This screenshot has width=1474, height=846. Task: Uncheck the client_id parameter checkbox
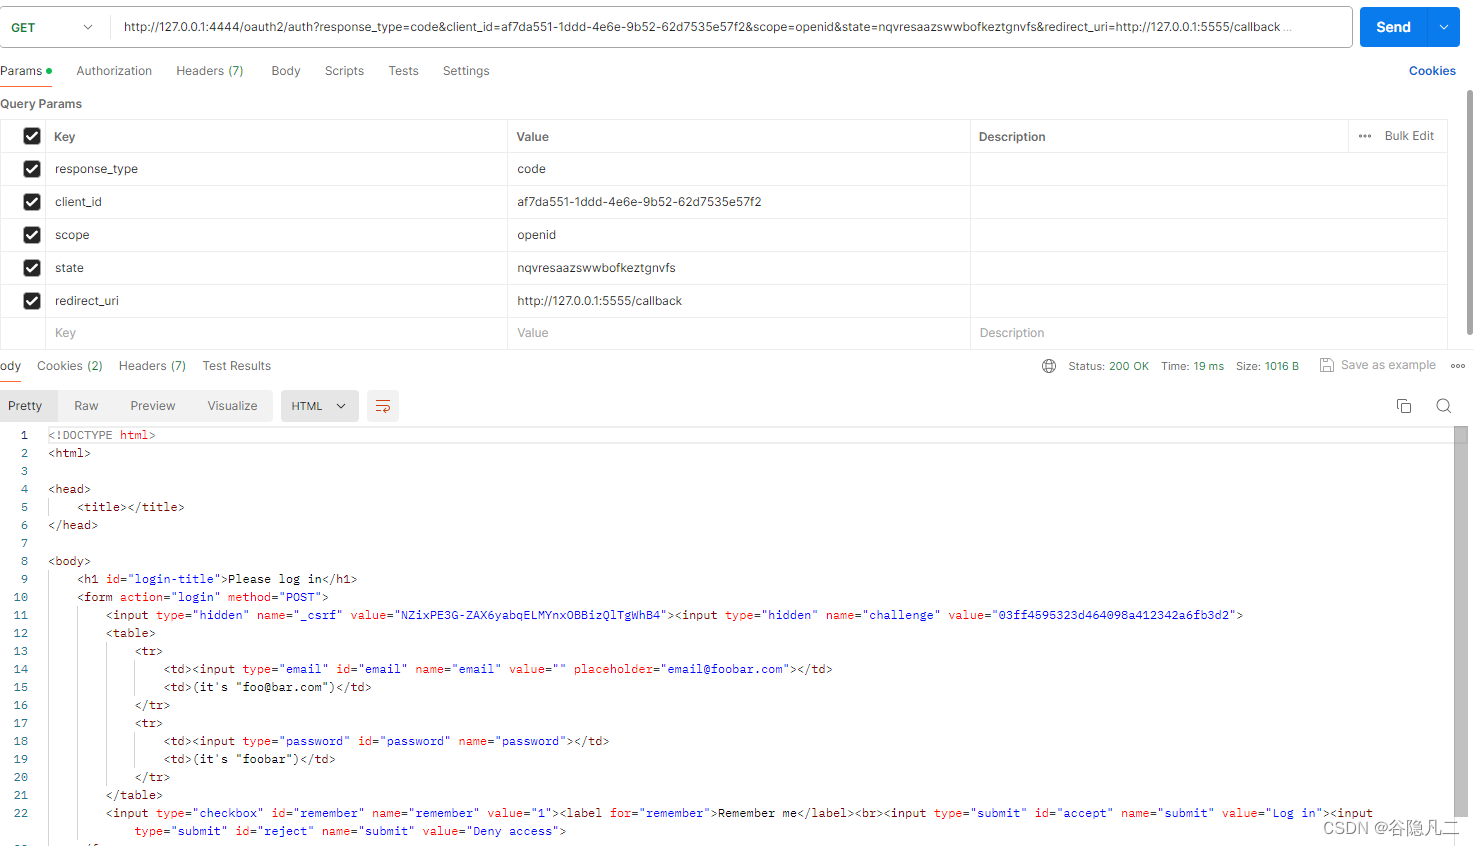[32, 202]
